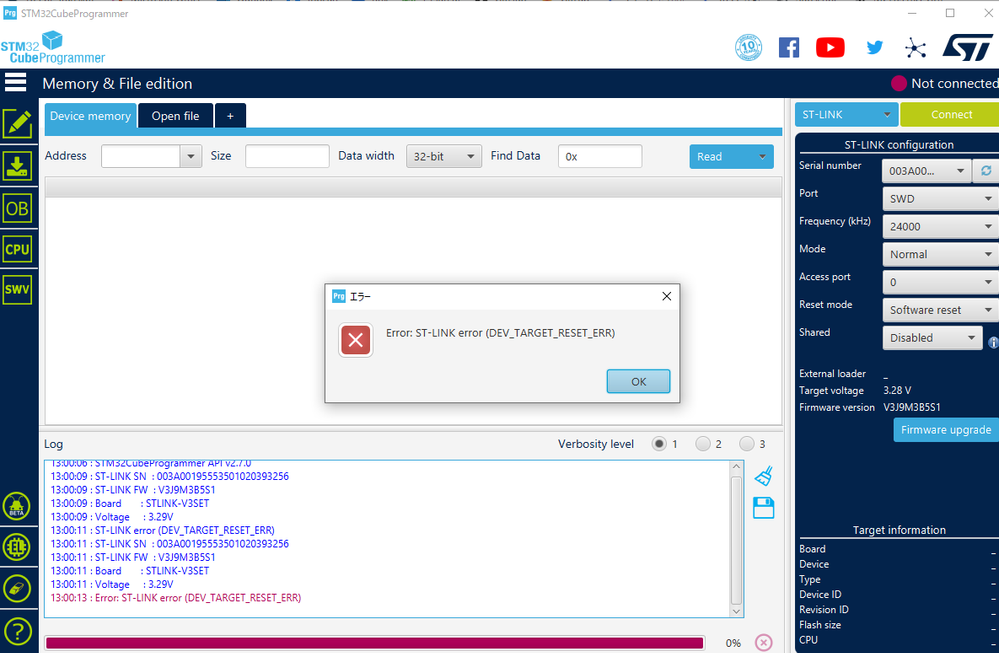Viewport: 999px width, 653px height.
Task: Open the help question mark icon
Action: (x=17, y=631)
